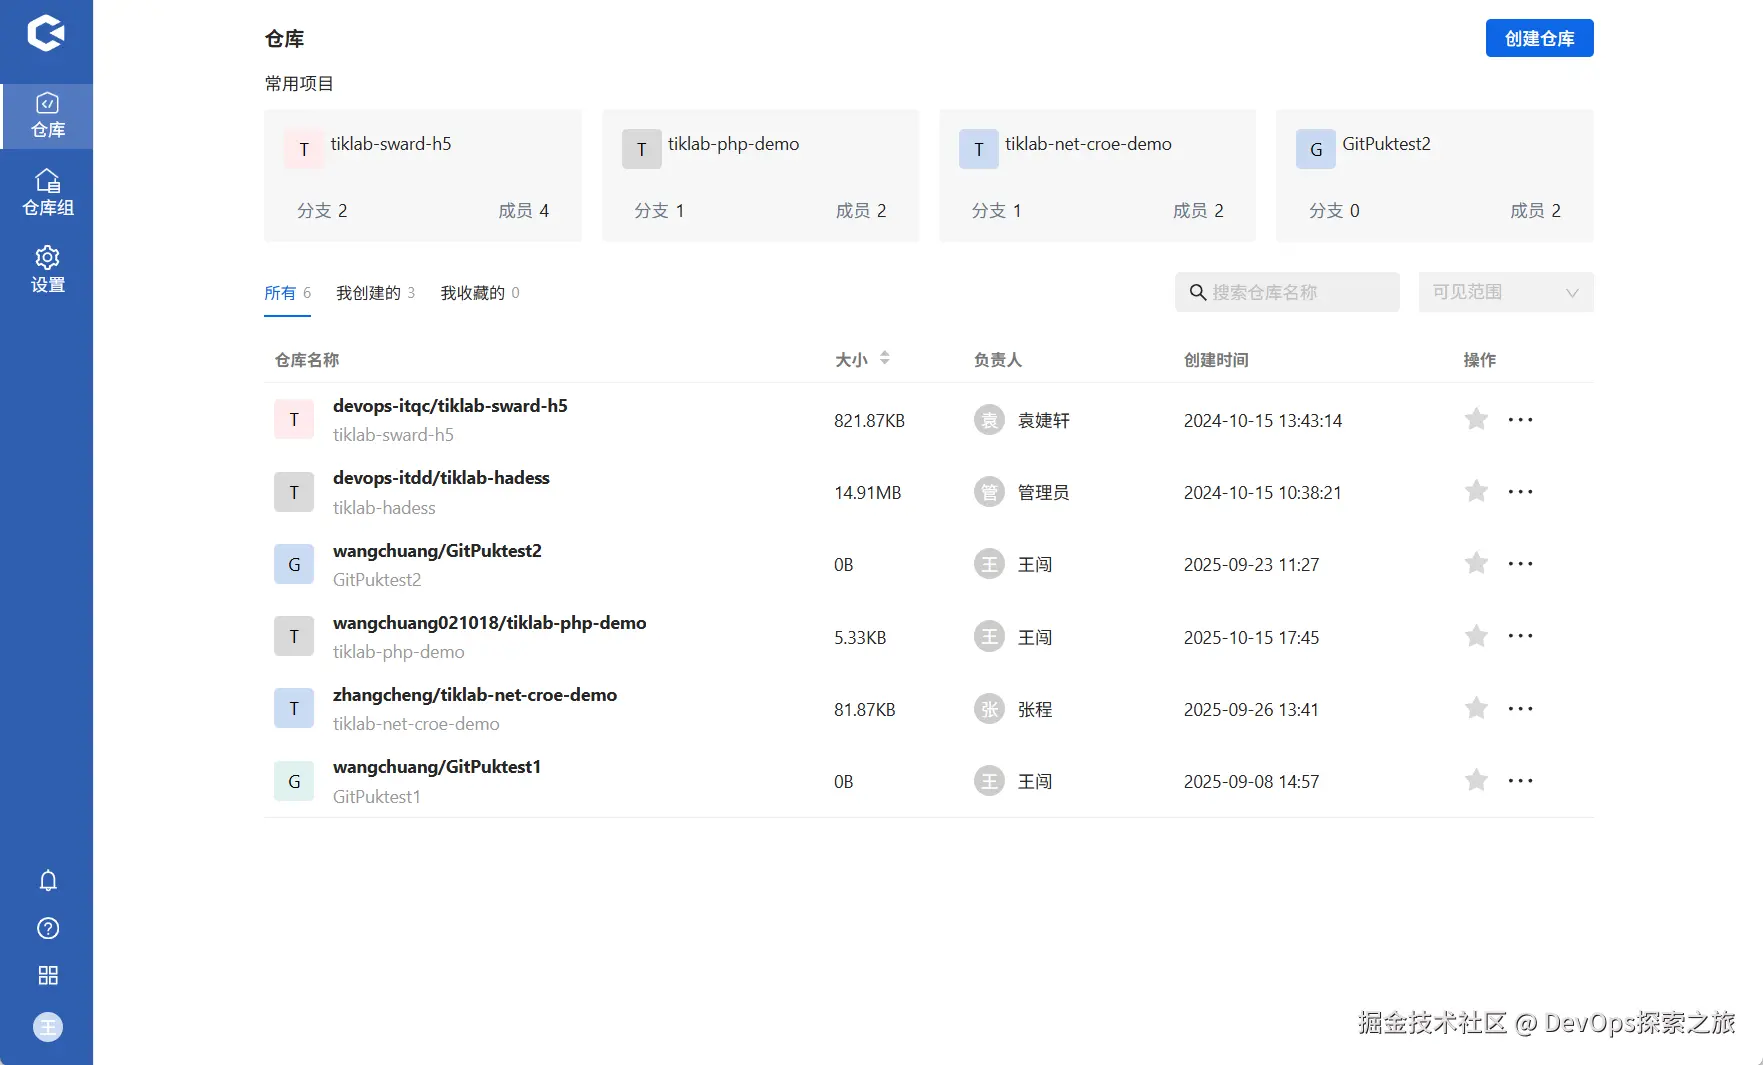Viewport: 1763px width, 1065px height.
Task: Select the 821.87KB size cell
Action: (x=869, y=421)
